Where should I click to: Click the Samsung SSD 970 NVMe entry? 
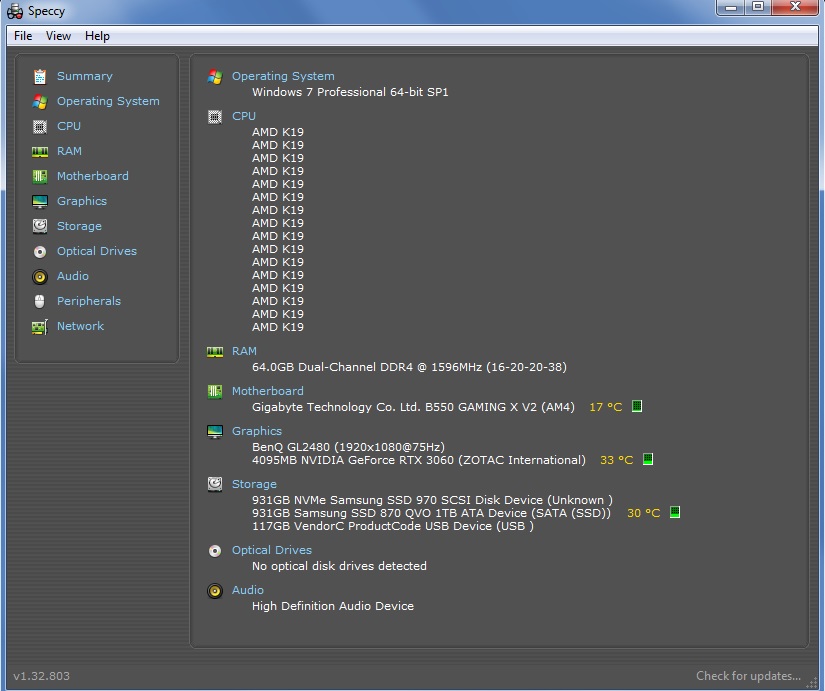(x=432, y=500)
